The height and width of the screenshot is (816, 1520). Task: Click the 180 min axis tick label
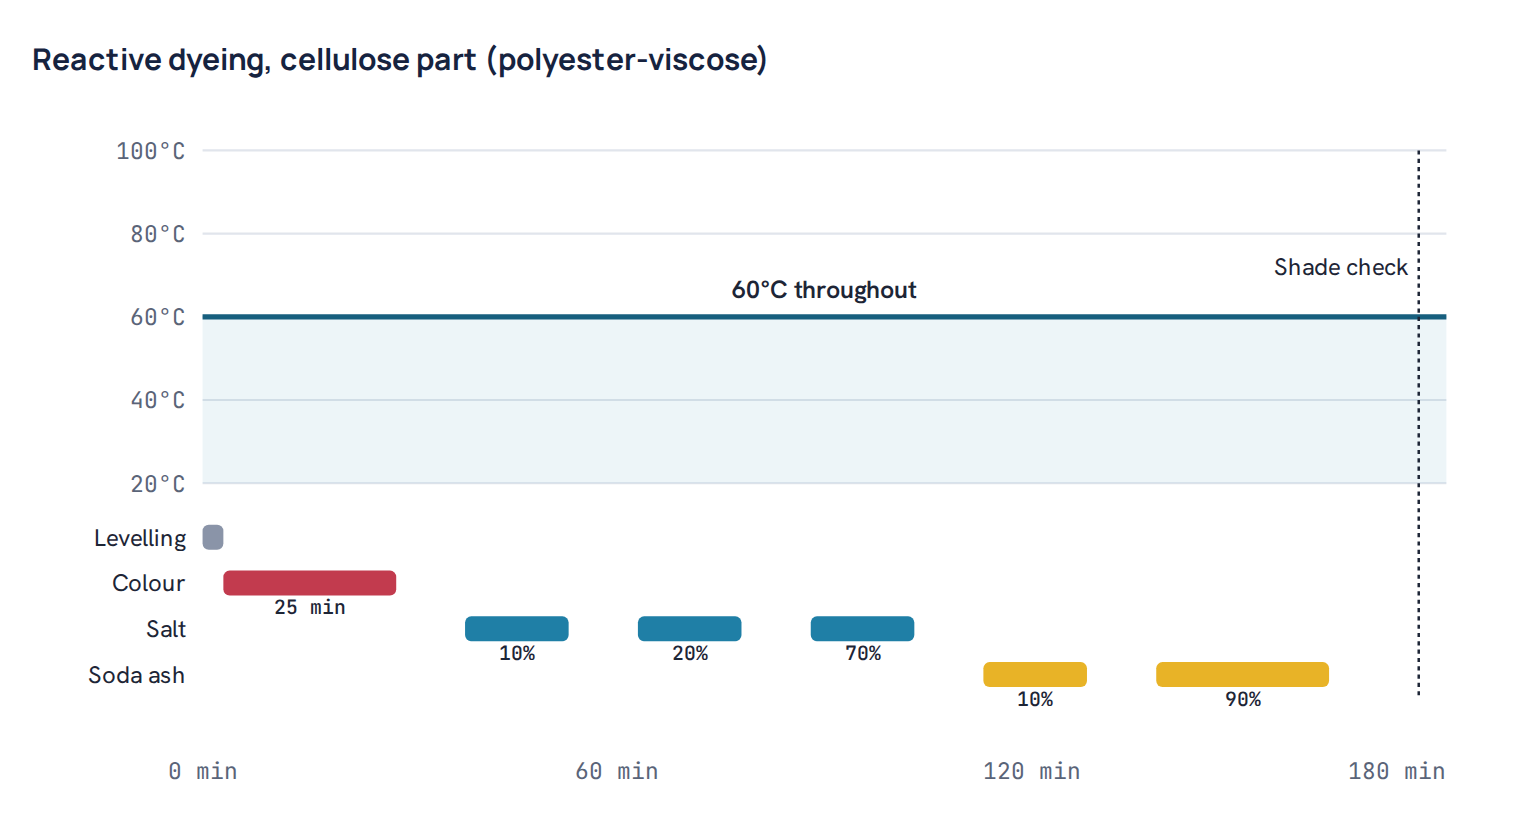point(1396,771)
